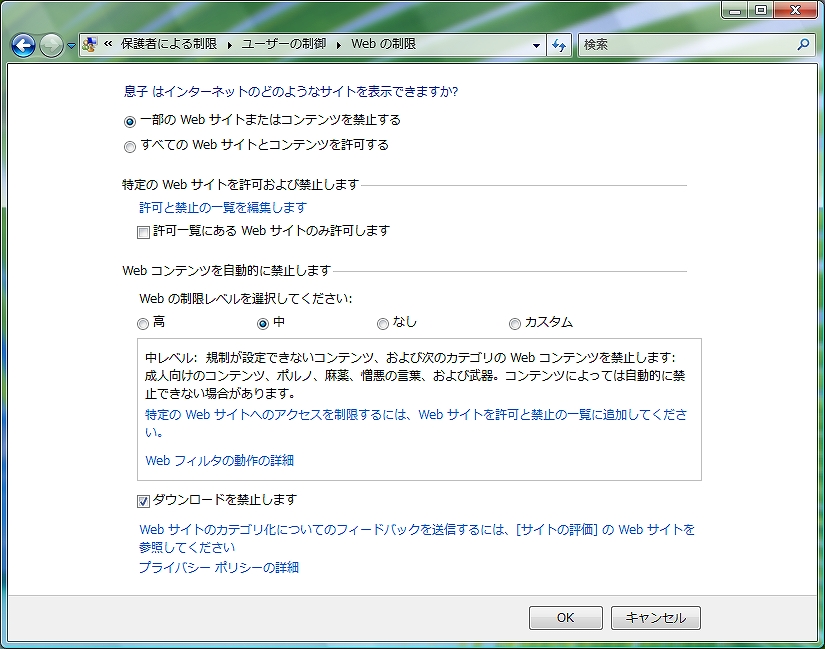
Task: Click the Back navigation arrow button
Action: point(23,45)
